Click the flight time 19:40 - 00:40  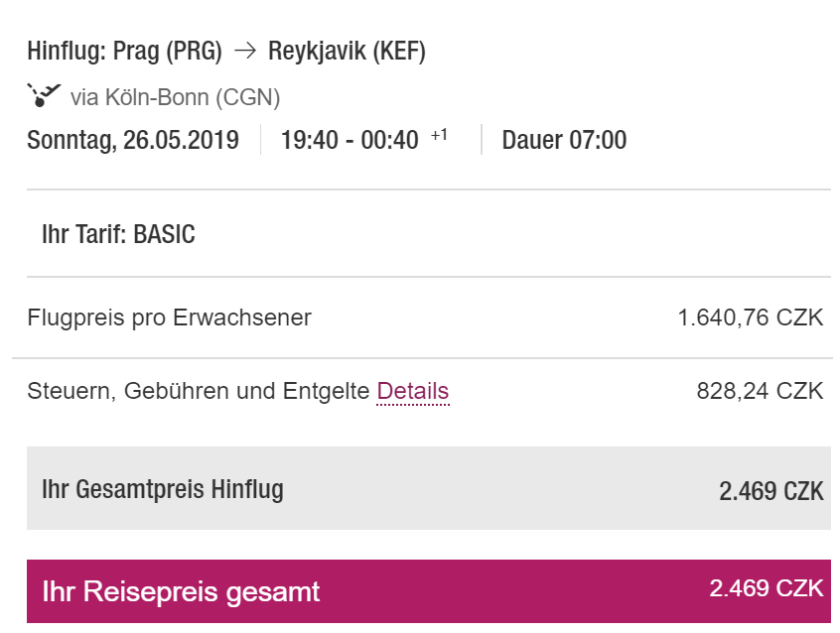pos(349,140)
